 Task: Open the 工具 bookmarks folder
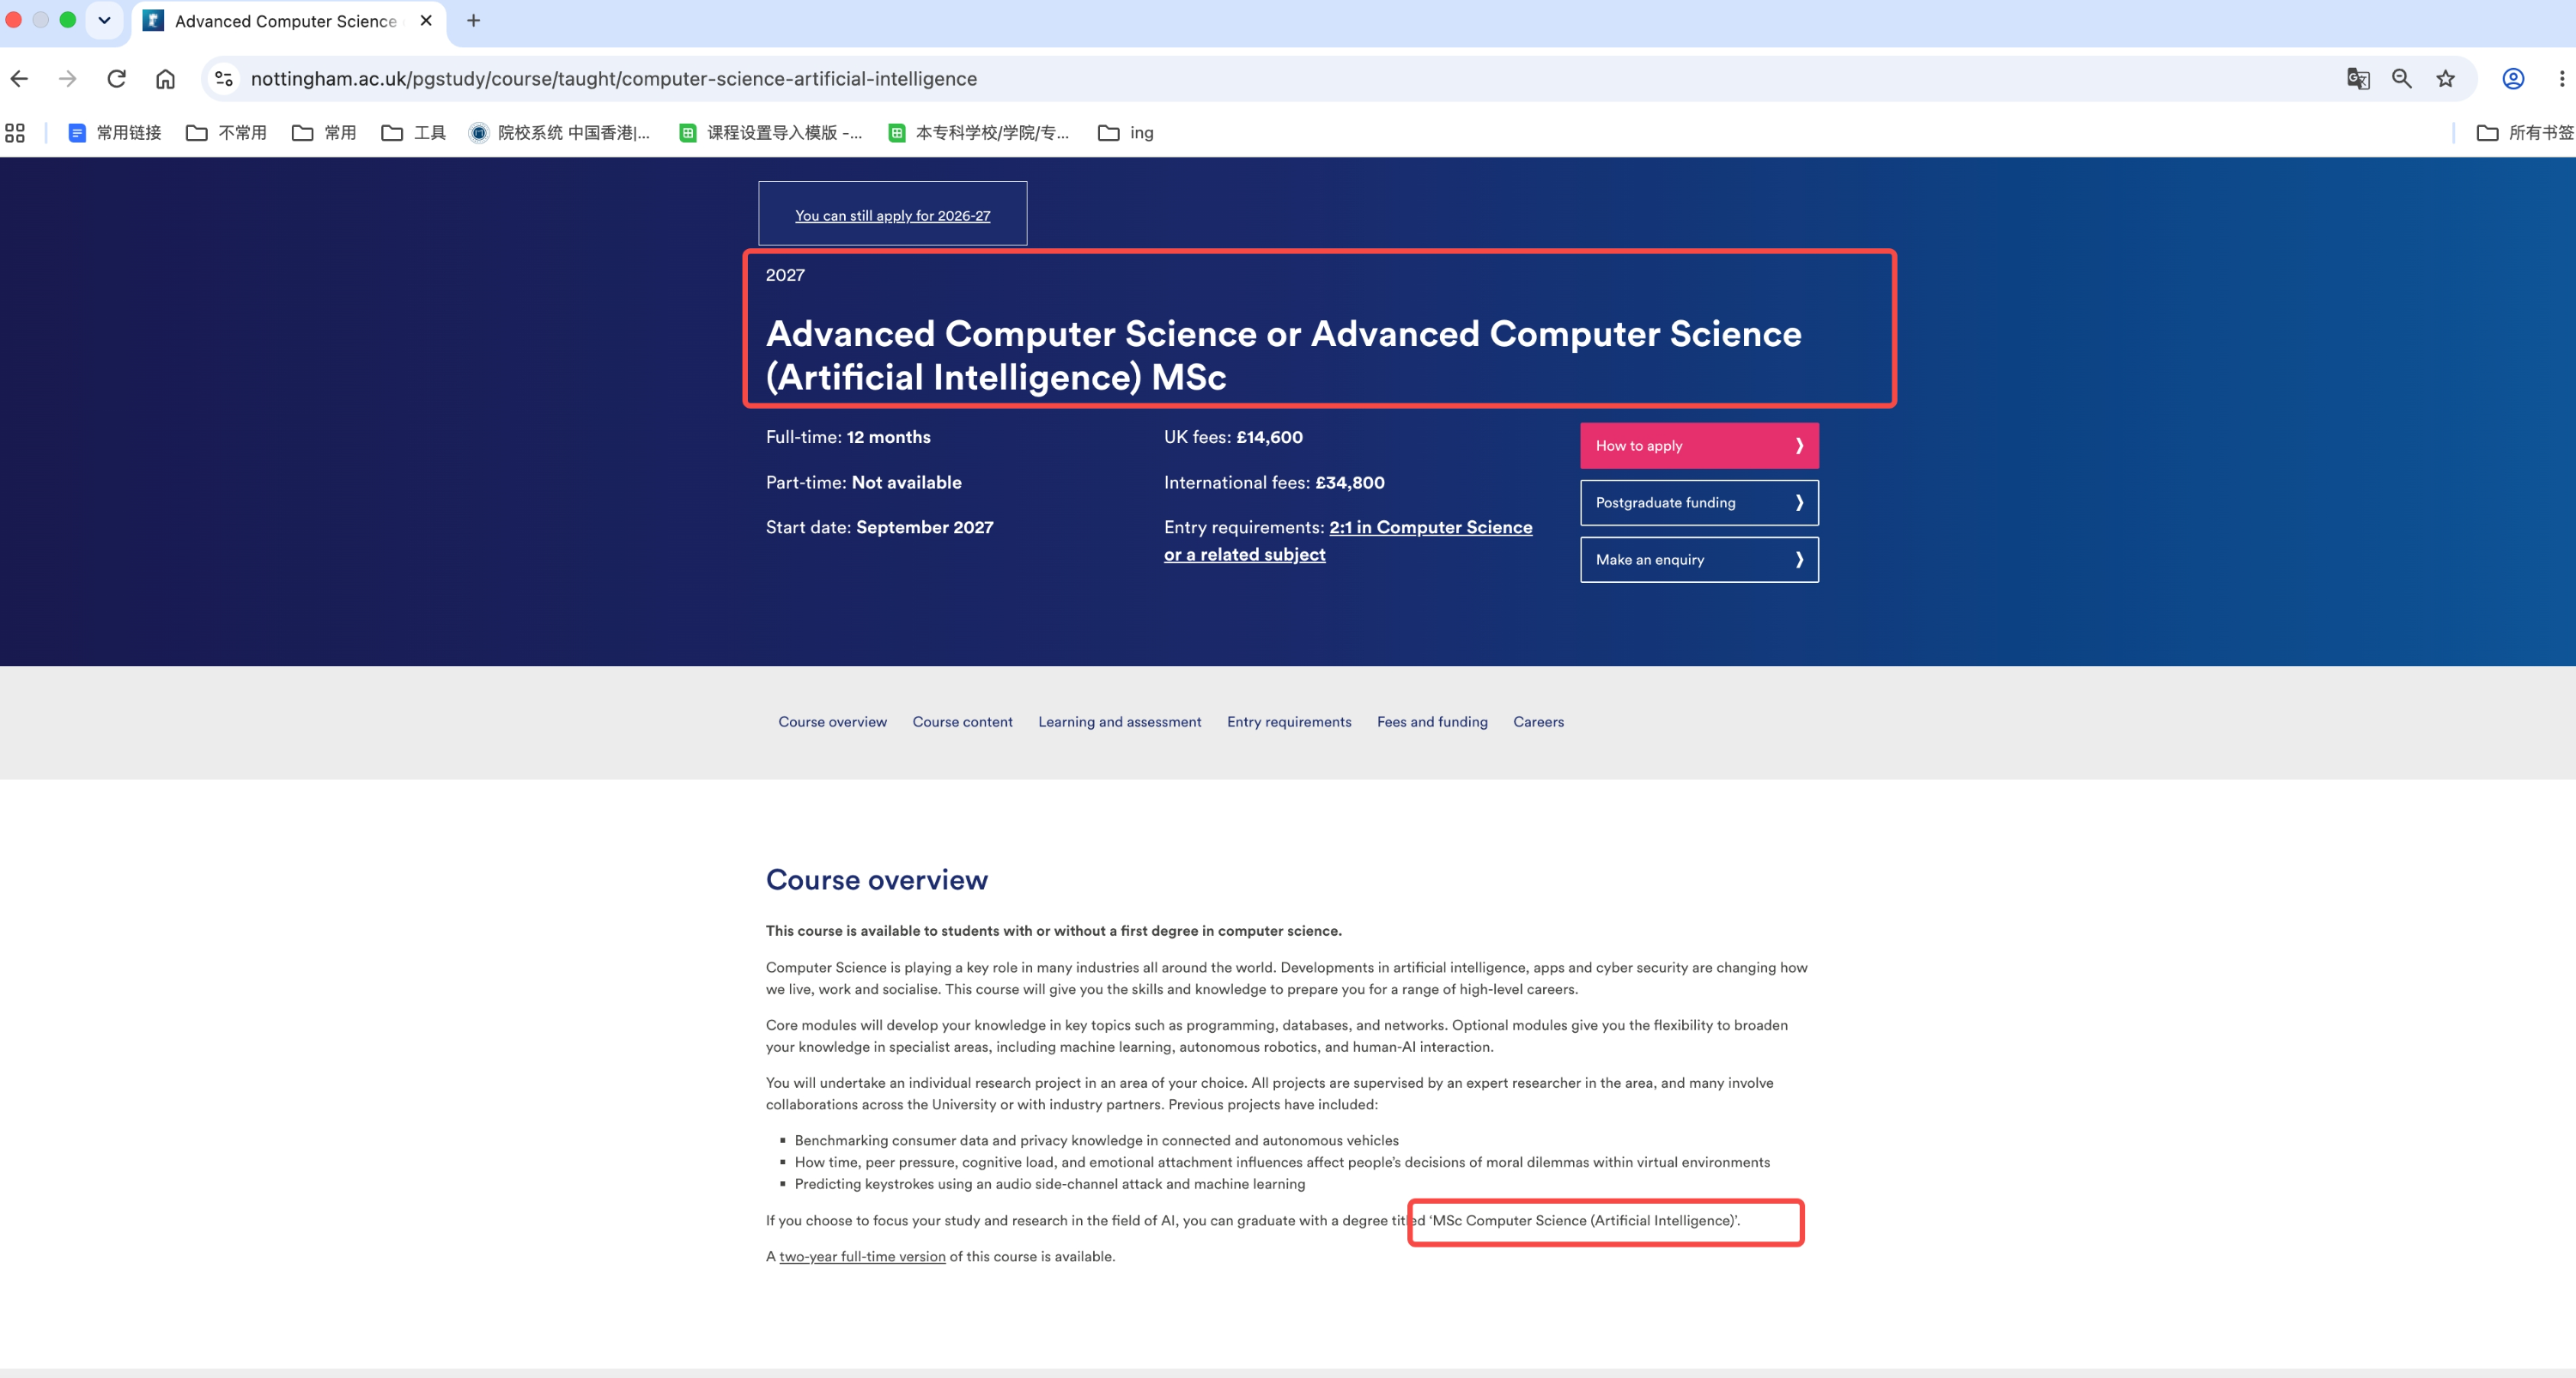click(x=414, y=133)
